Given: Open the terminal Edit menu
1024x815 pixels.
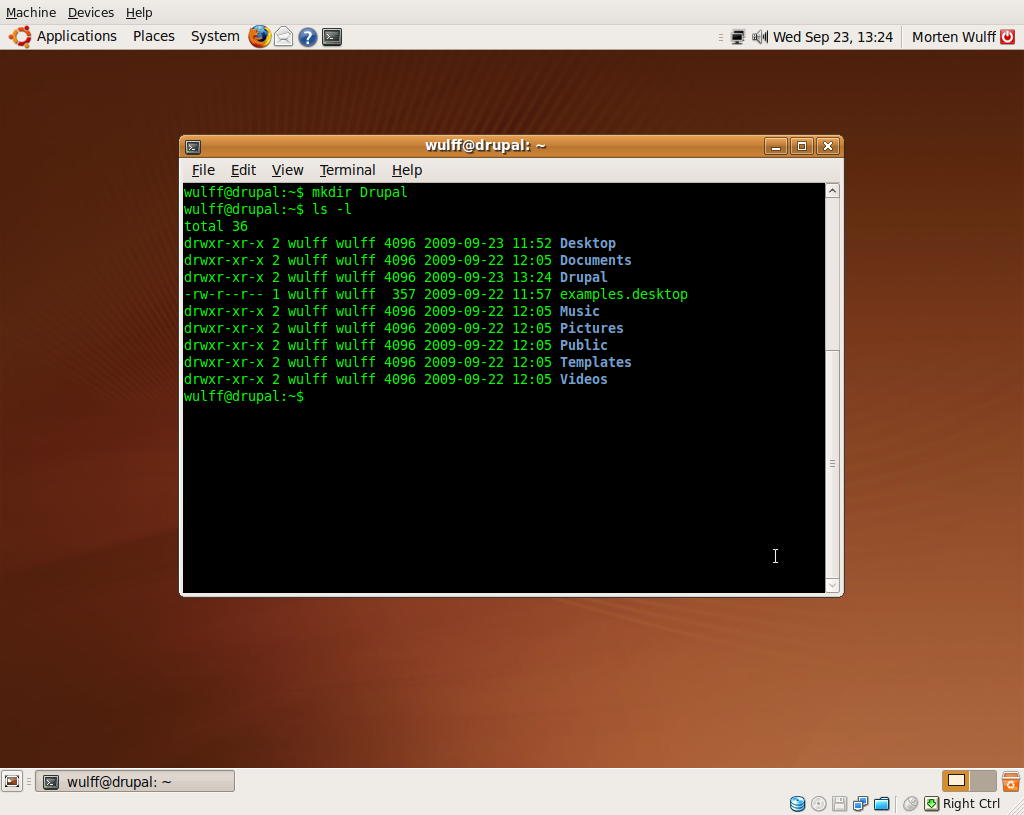Looking at the screenshot, I should pyautogui.click(x=243, y=170).
